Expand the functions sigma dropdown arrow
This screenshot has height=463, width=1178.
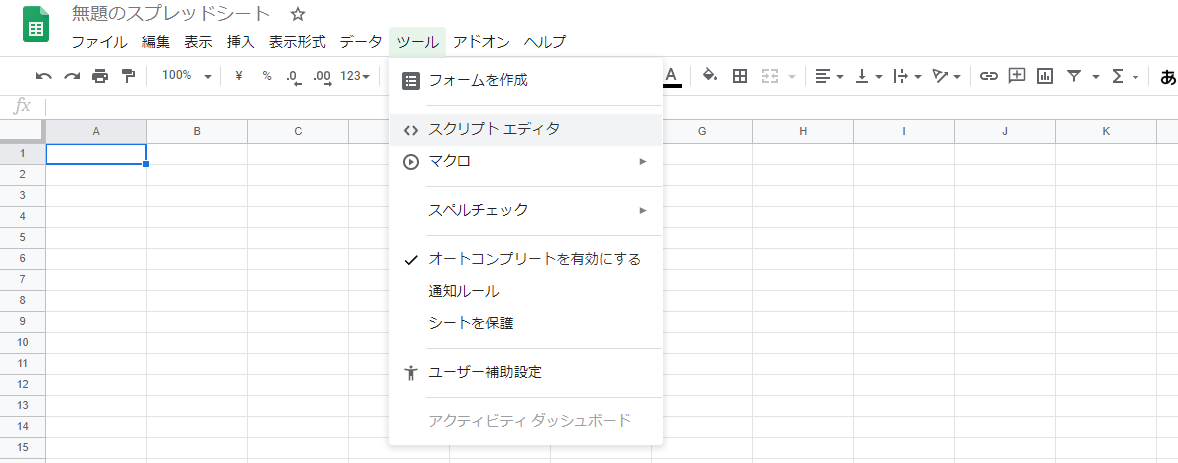pos(1135,77)
